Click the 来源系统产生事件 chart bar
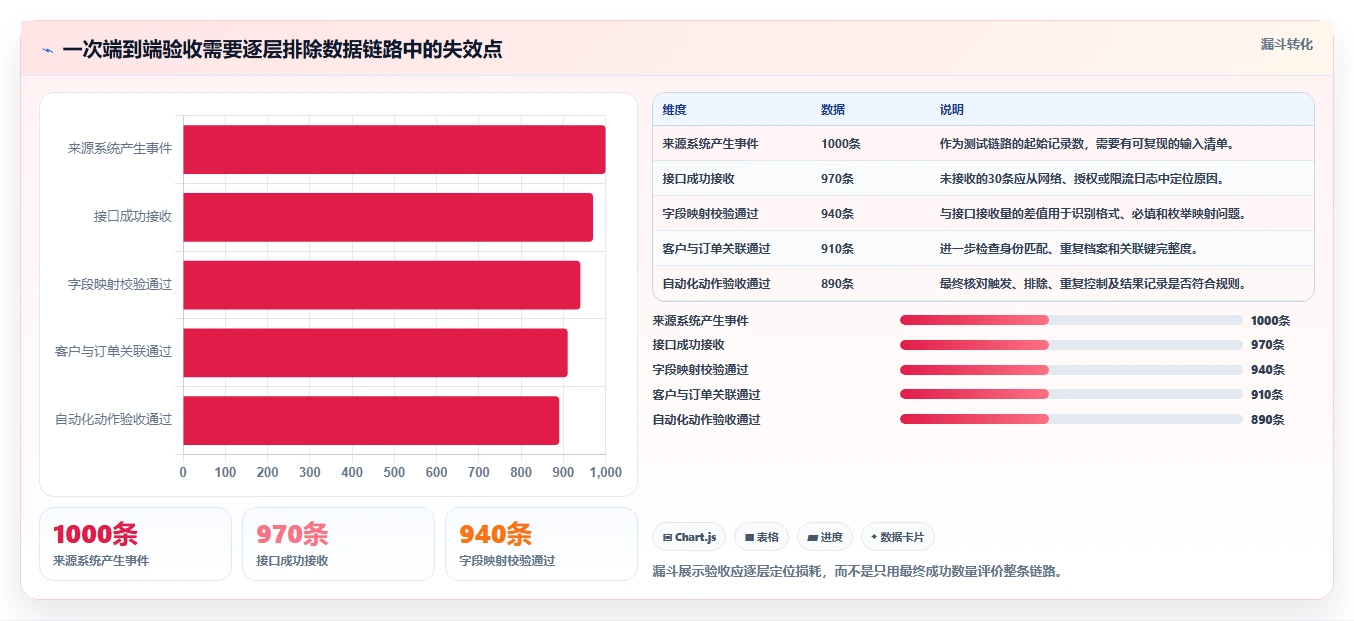 click(x=394, y=149)
